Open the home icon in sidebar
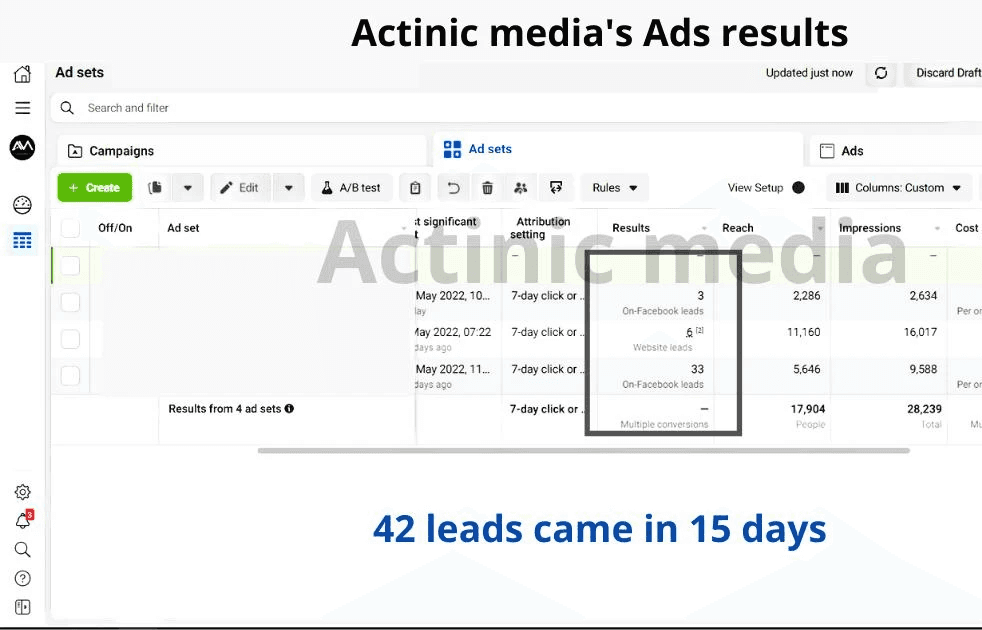The image size is (982, 630). point(23,74)
